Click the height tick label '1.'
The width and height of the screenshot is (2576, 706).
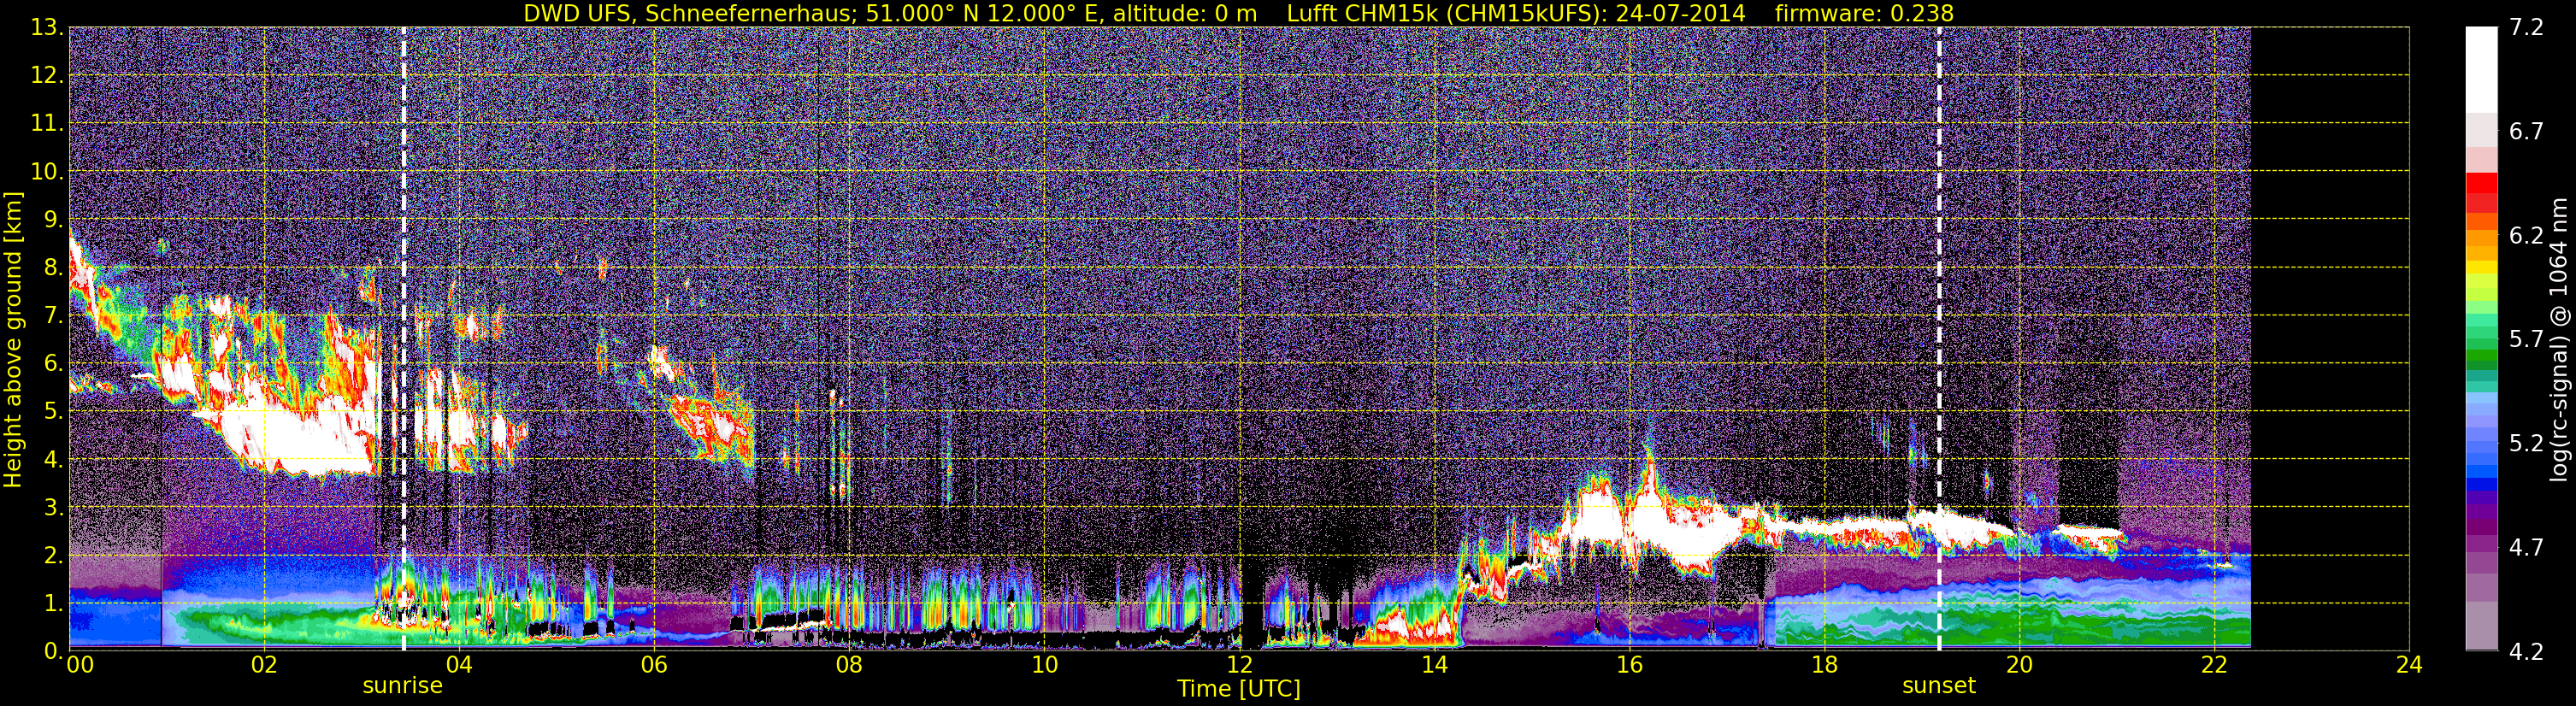pyautogui.click(x=52, y=603)
